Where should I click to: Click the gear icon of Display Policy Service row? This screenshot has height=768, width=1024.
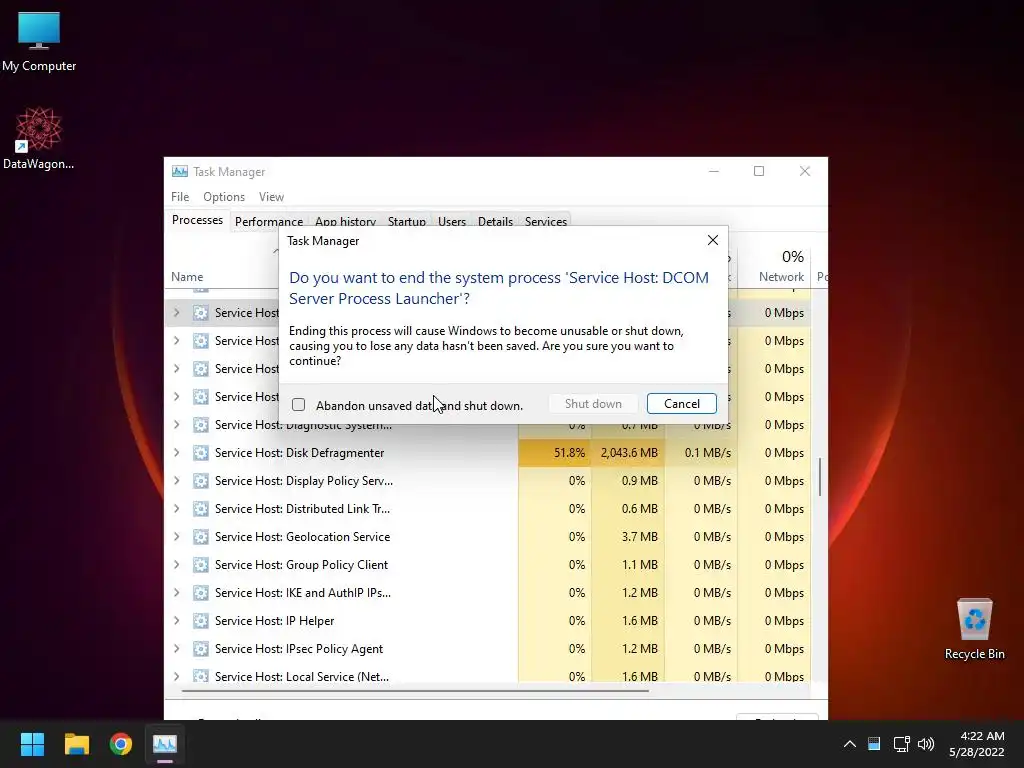pos(200,481)
